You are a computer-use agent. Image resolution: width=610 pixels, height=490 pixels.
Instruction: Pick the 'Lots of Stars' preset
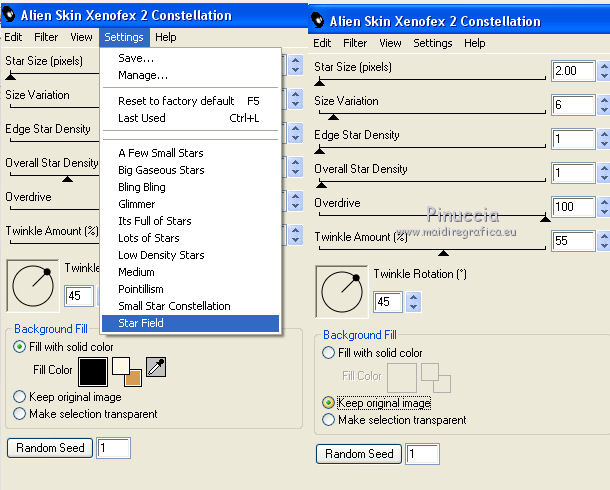191,238
